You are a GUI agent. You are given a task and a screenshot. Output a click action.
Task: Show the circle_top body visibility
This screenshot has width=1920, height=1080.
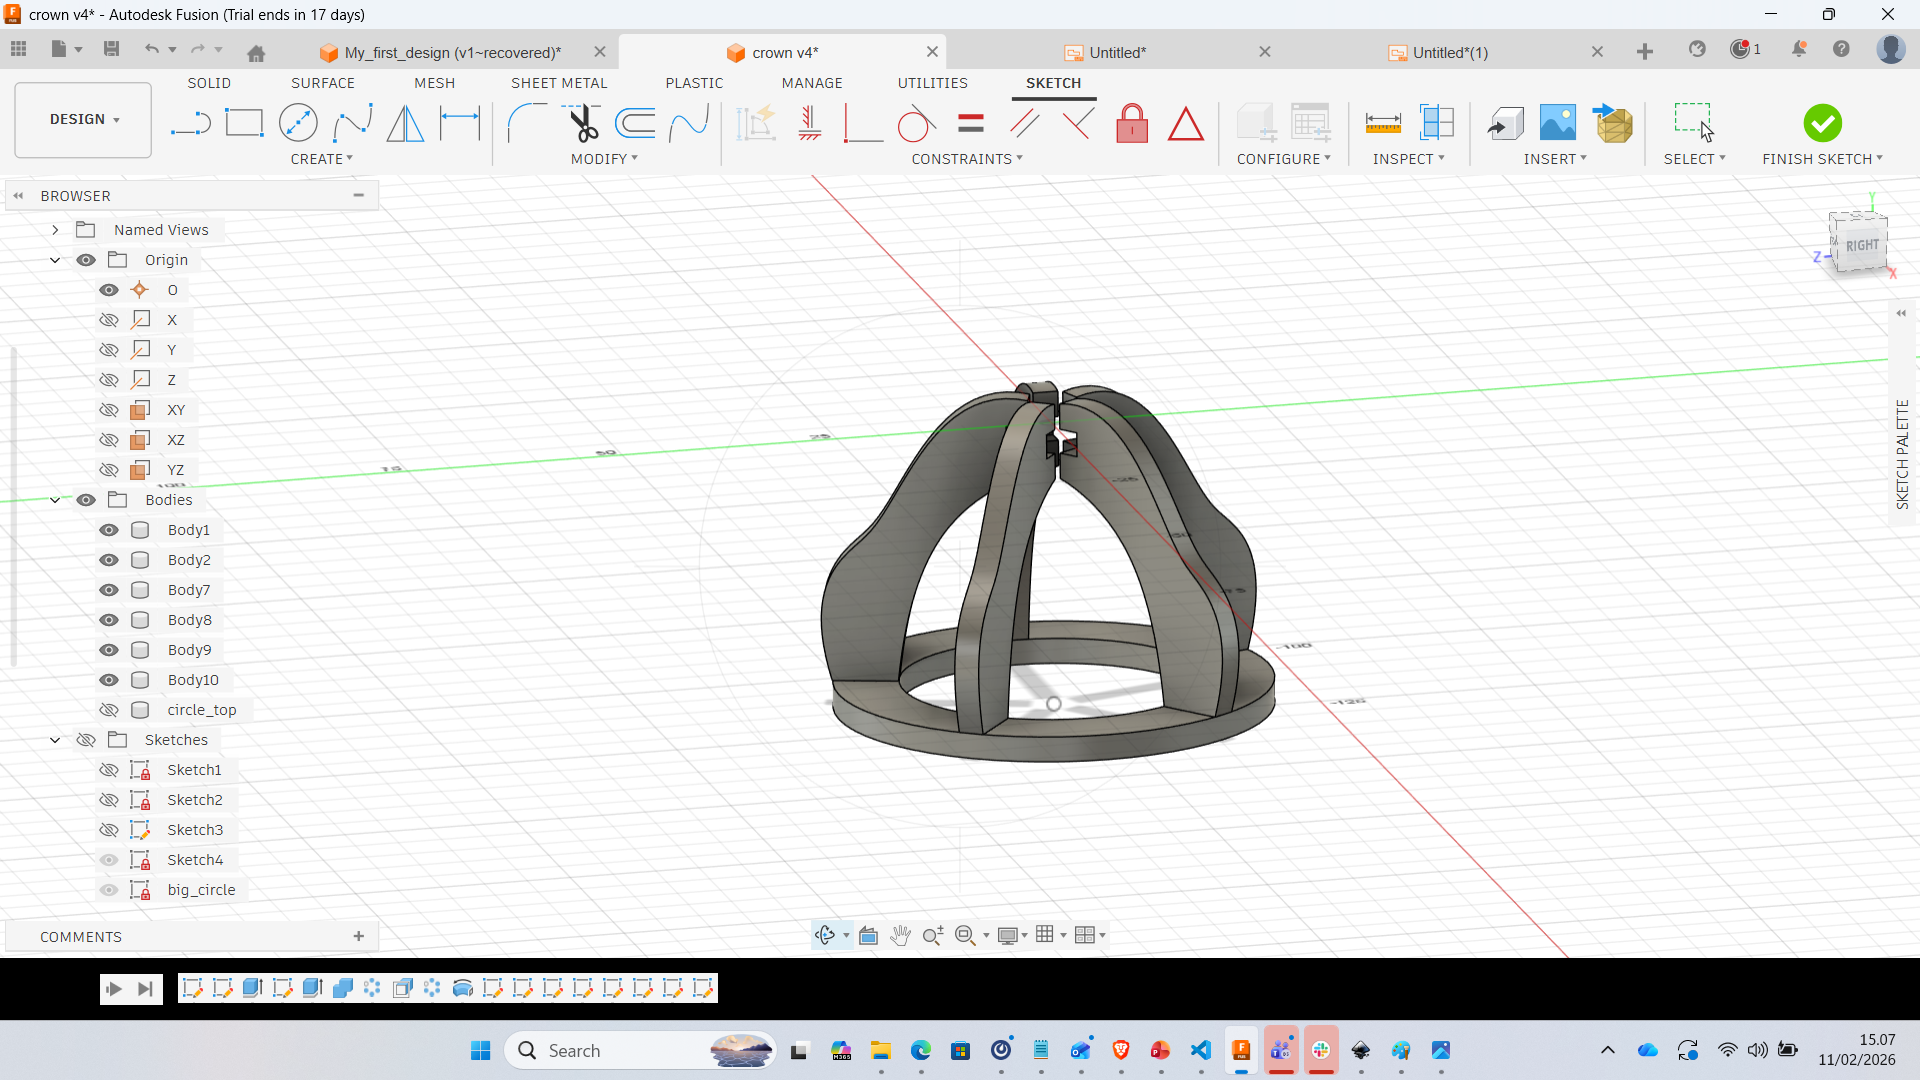point(109,710)
